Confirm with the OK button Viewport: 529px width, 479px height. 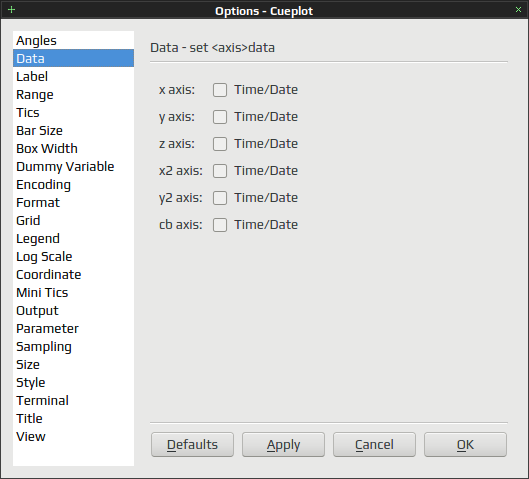(x=466, y=445)
